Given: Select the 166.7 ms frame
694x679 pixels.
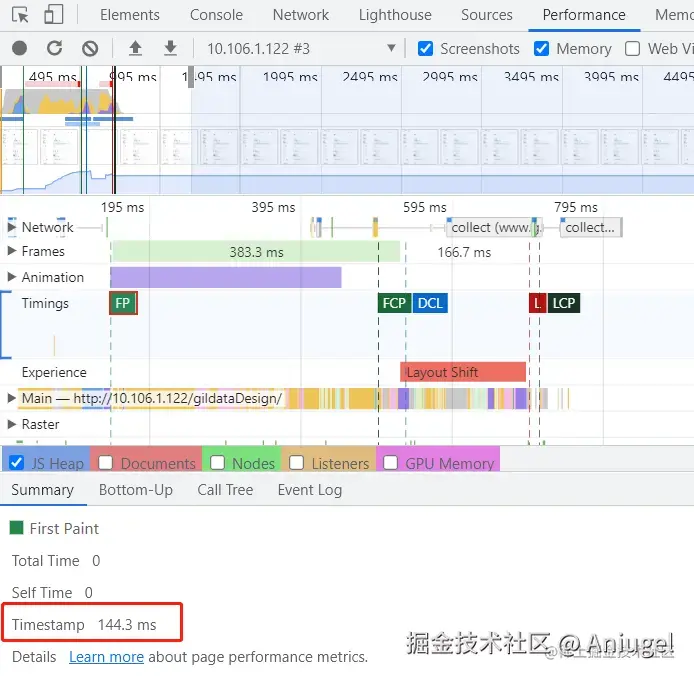Looking at the screenshot, I should [464, 252].
